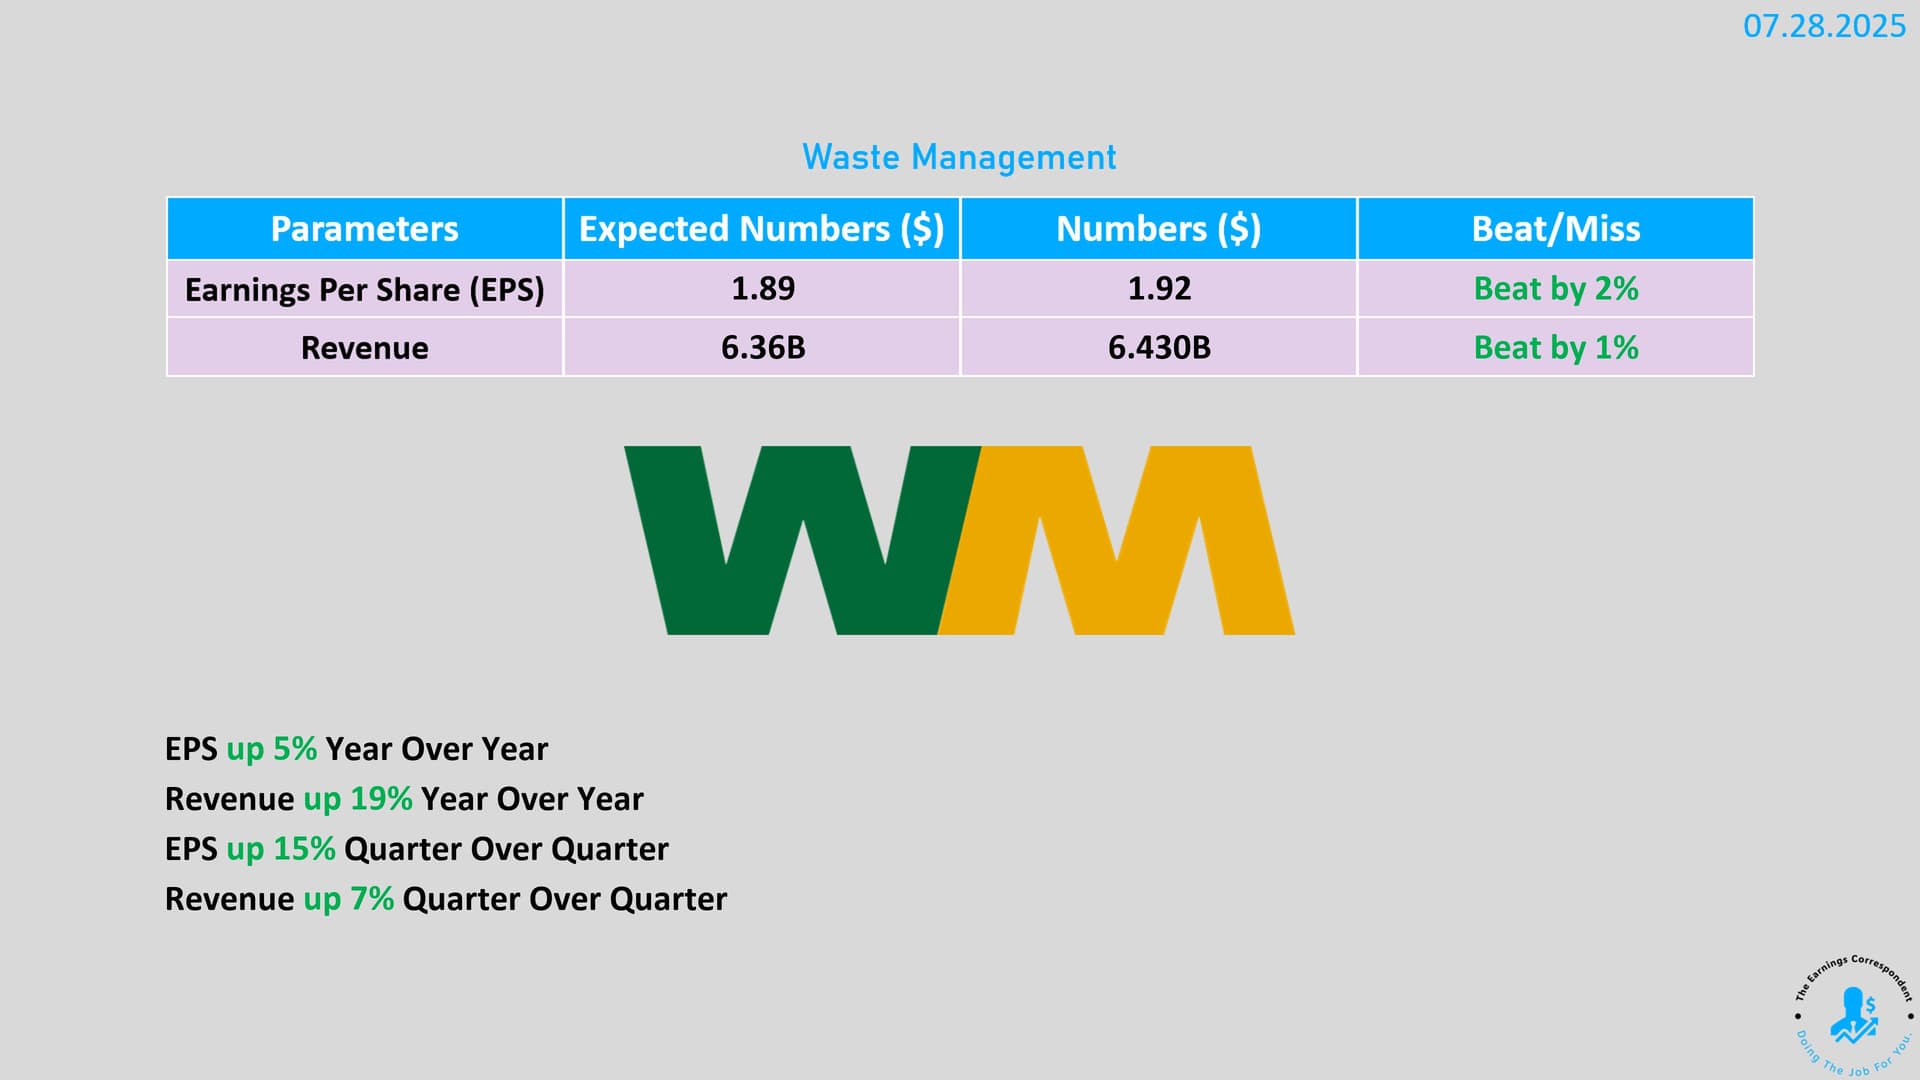This screenshot has height=1080, width=1920.
Task: Select the Numbers ($) column header
Action: pyautogui.click(x=1158, y=229)
